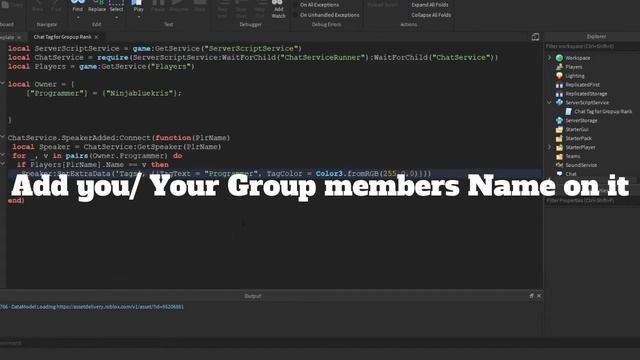The height and width of the screenshot is (360, 640).
Task: Click the ServerStorage icon
Action: coord(559,120)
